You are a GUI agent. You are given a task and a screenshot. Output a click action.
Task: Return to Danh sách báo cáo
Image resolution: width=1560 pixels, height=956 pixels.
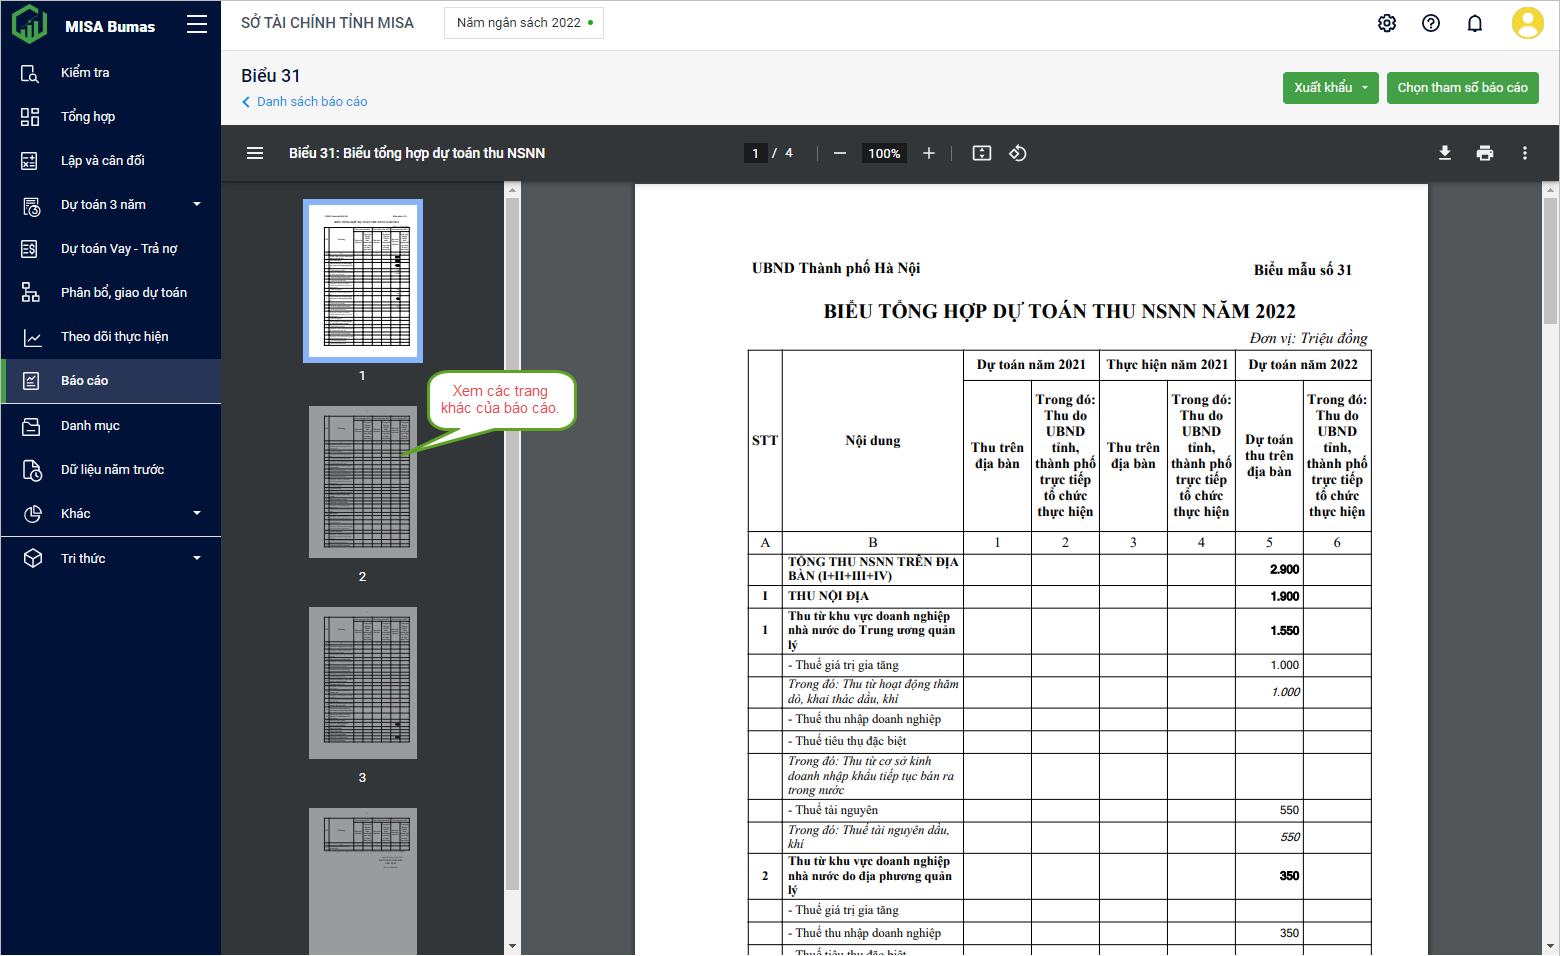pyautogui.click(x=311, y=102)
